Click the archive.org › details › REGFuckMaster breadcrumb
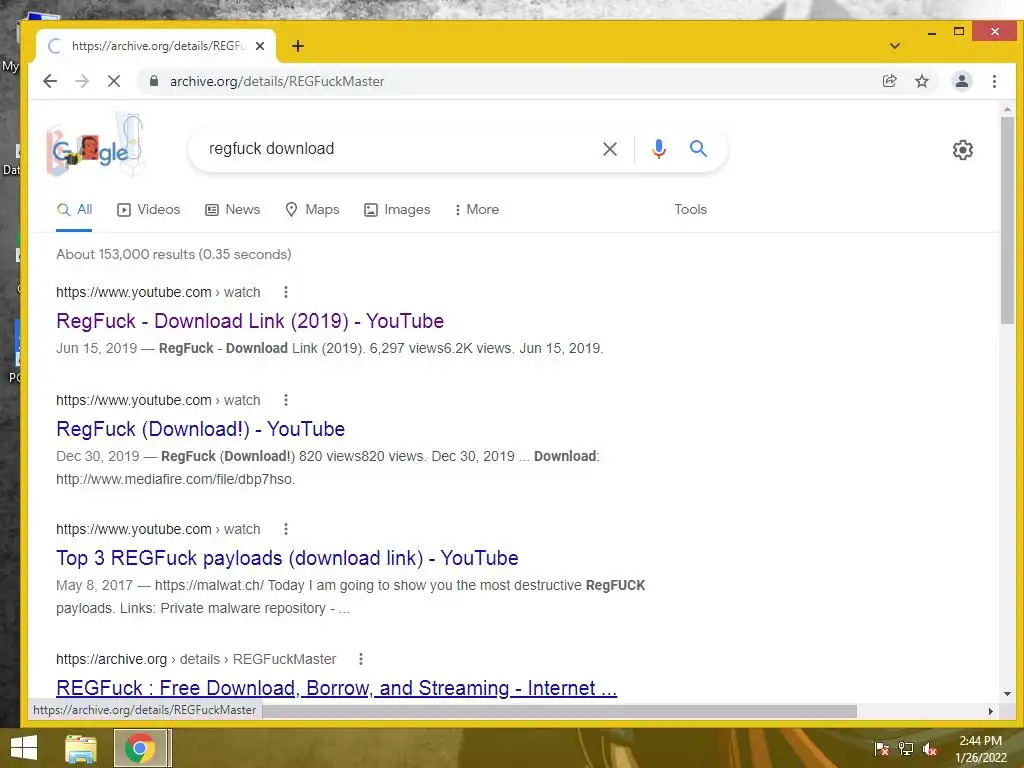The width and height of the screenshot is (1024, 768). [x=196, y=659]
